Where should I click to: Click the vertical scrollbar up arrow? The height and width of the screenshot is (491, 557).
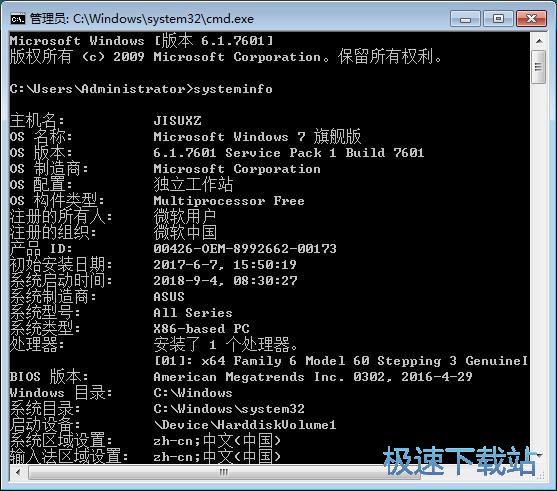point(539,41)
